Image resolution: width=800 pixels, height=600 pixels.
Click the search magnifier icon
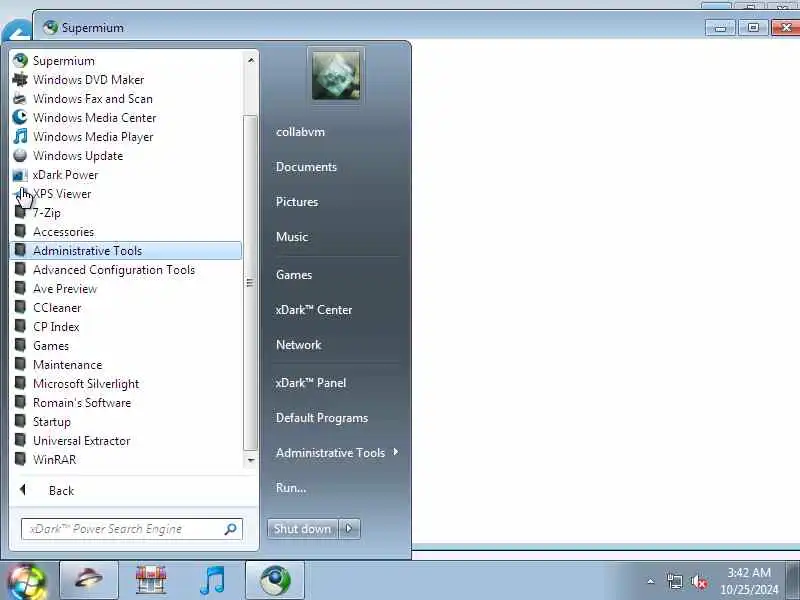(x=231, y=529)
